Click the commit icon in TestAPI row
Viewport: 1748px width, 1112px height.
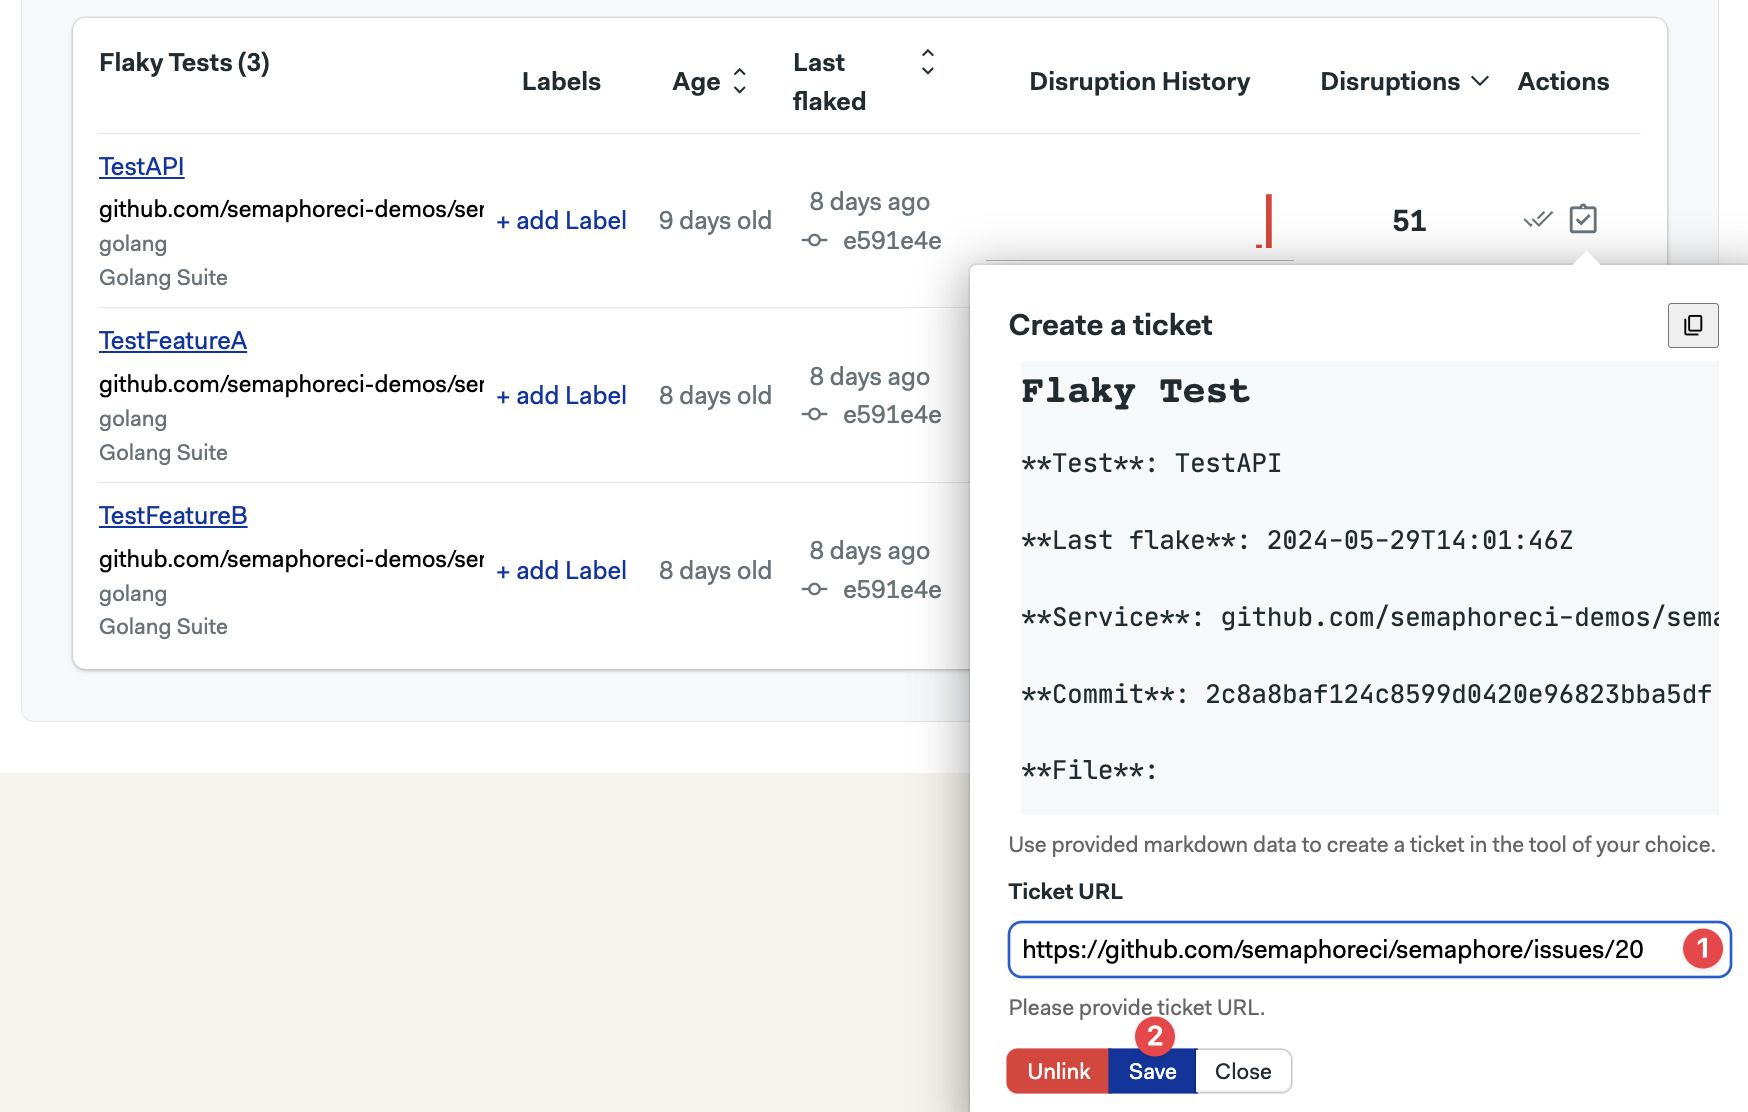pos(815,240)
